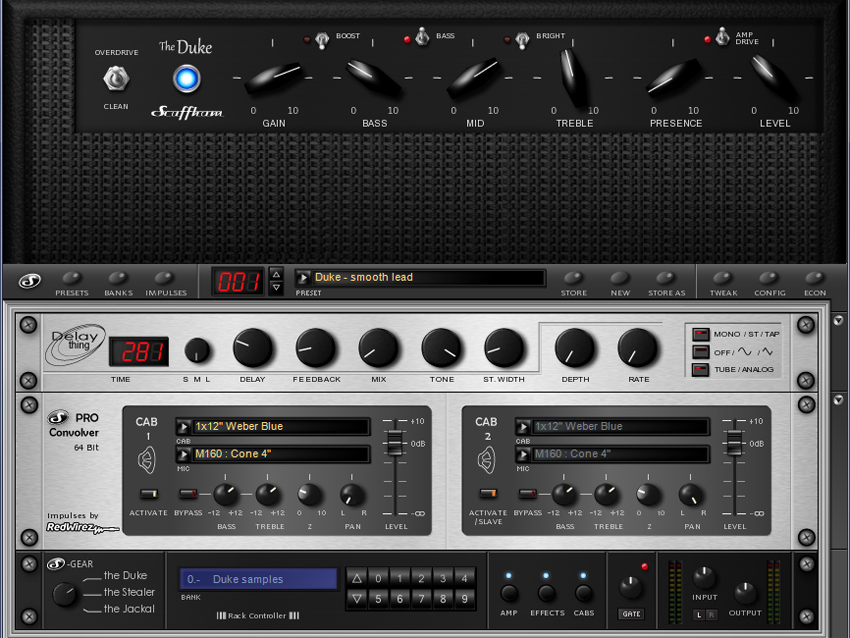Open the Econ mode button
Screen dimensions: 850x638
pos(815,279)
